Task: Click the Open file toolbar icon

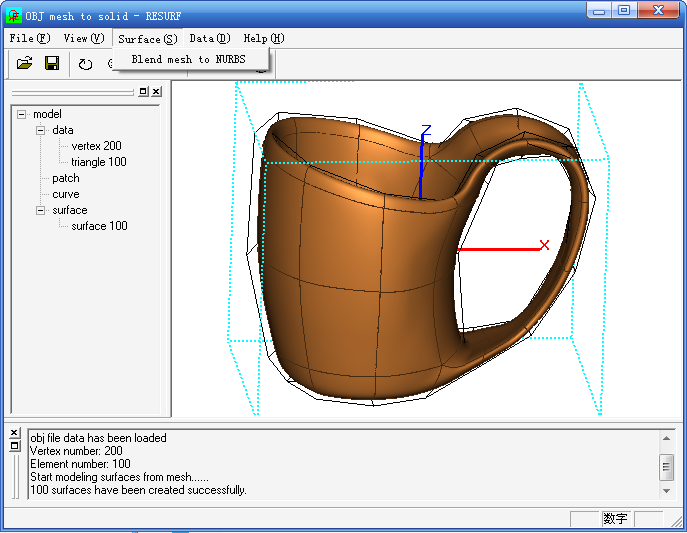Action: [25, 64]
